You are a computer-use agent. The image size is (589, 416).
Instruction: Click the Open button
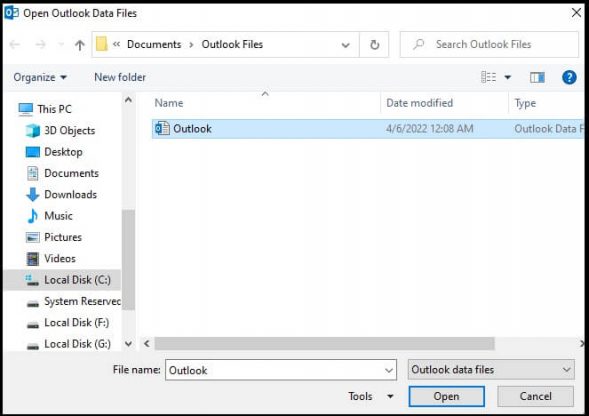tap(446, 396)
